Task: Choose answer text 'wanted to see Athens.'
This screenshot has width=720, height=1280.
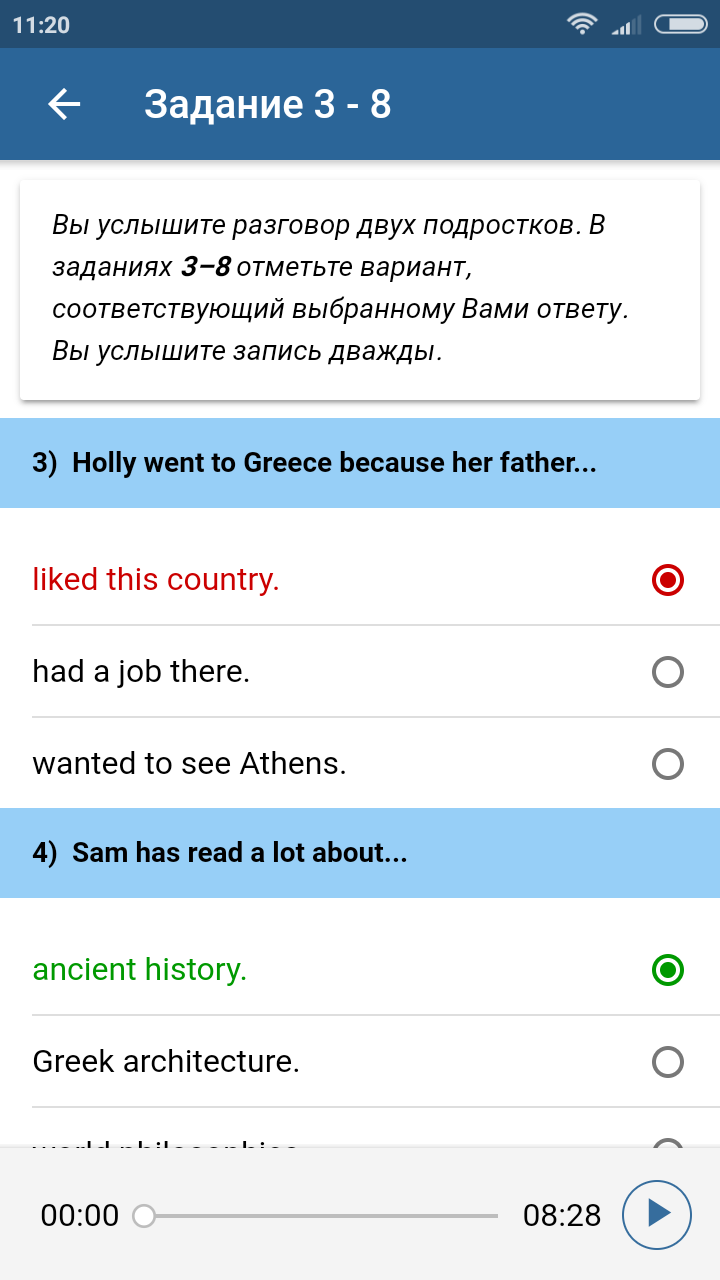Action: point(189,764)
